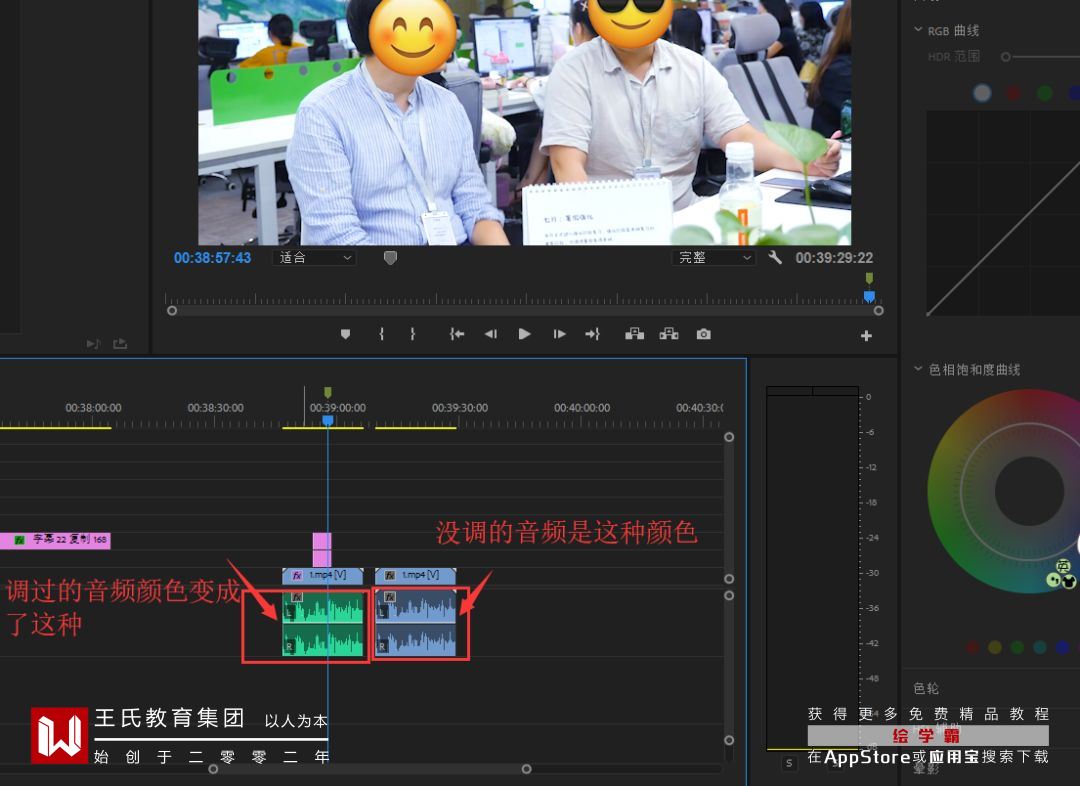Click the timeline ruler at 00:40:00:00
Screen dimensions: 1080x786
(582, 408)
